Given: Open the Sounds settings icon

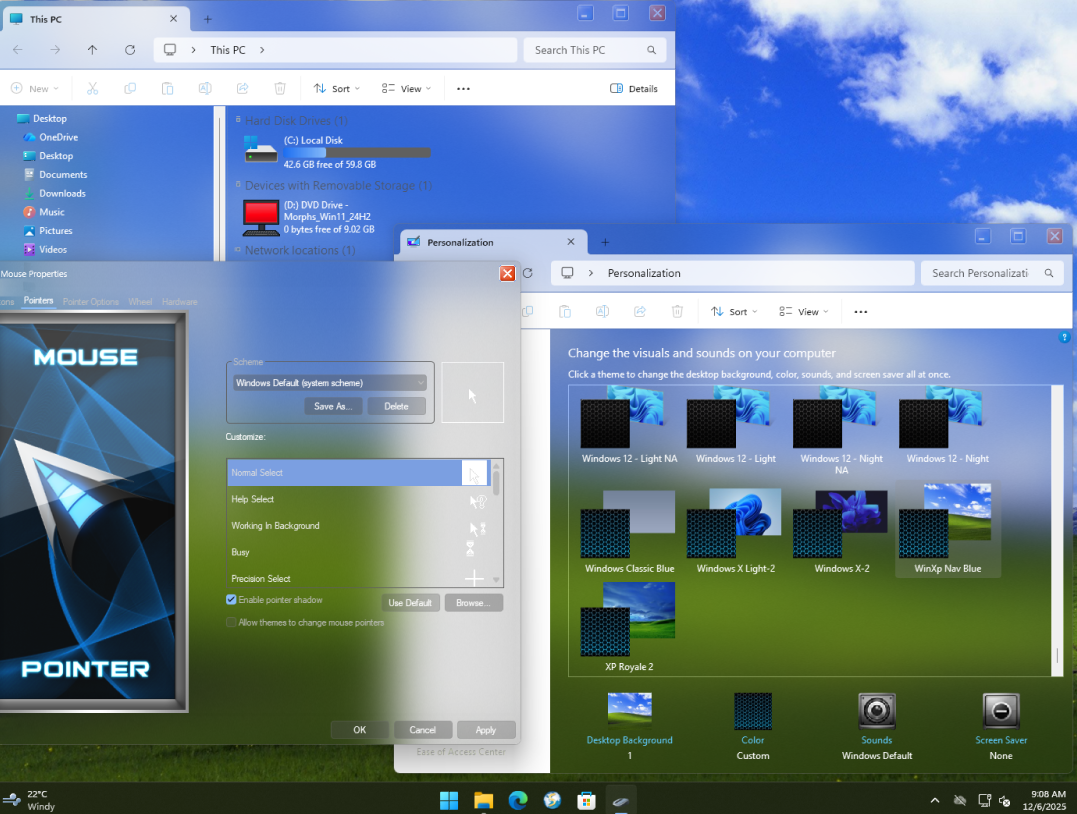Looking at the screenshot, I should tap(876, 711).
